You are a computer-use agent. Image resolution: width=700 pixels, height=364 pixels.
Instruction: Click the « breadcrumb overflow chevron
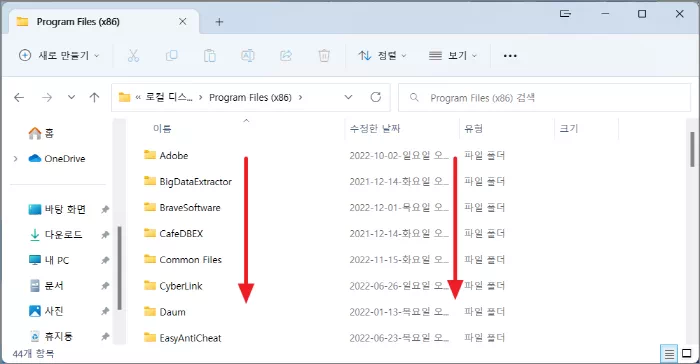(138, 97)
